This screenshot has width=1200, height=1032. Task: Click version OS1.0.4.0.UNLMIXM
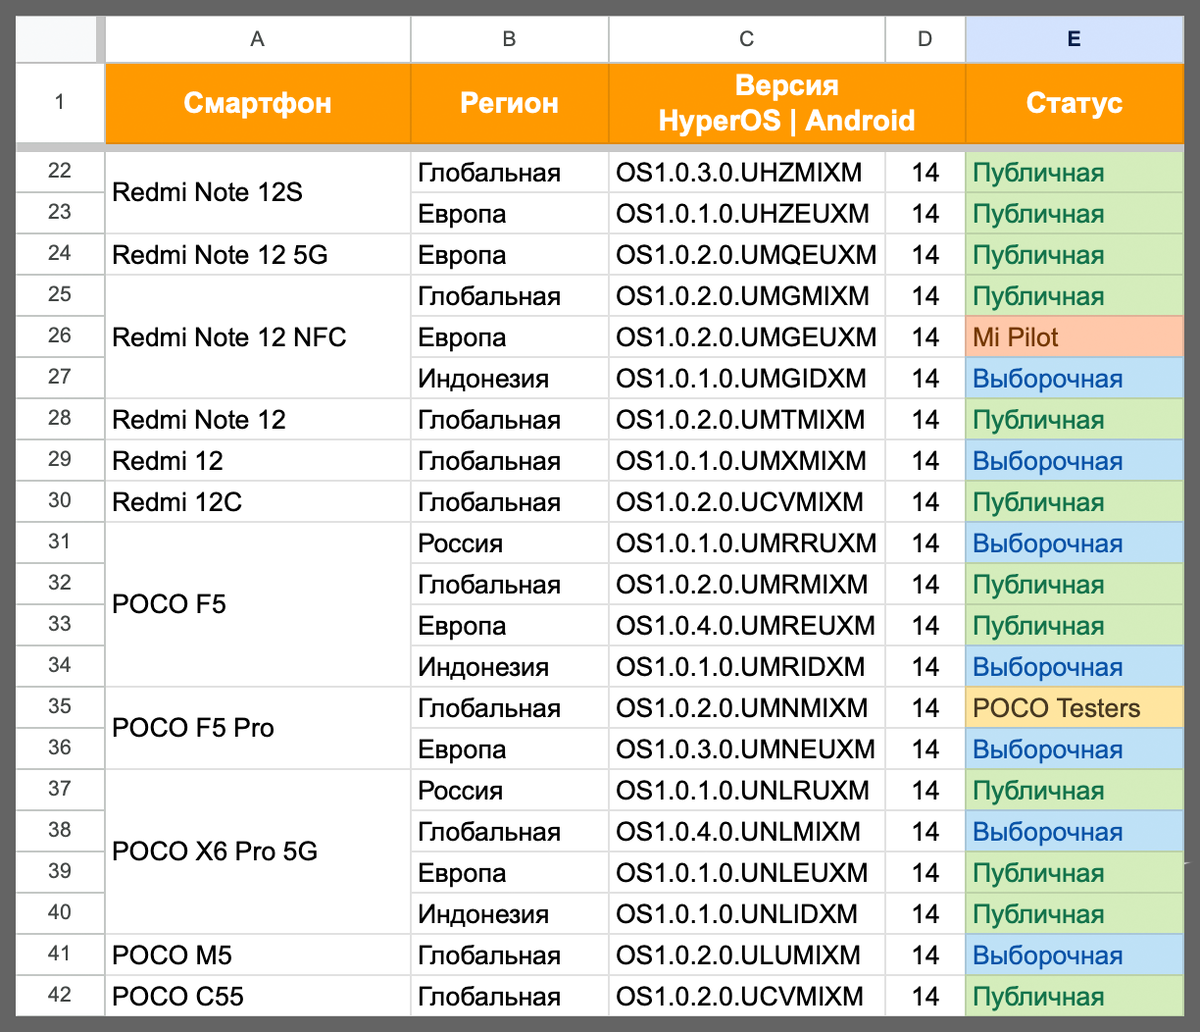point(747,832)
